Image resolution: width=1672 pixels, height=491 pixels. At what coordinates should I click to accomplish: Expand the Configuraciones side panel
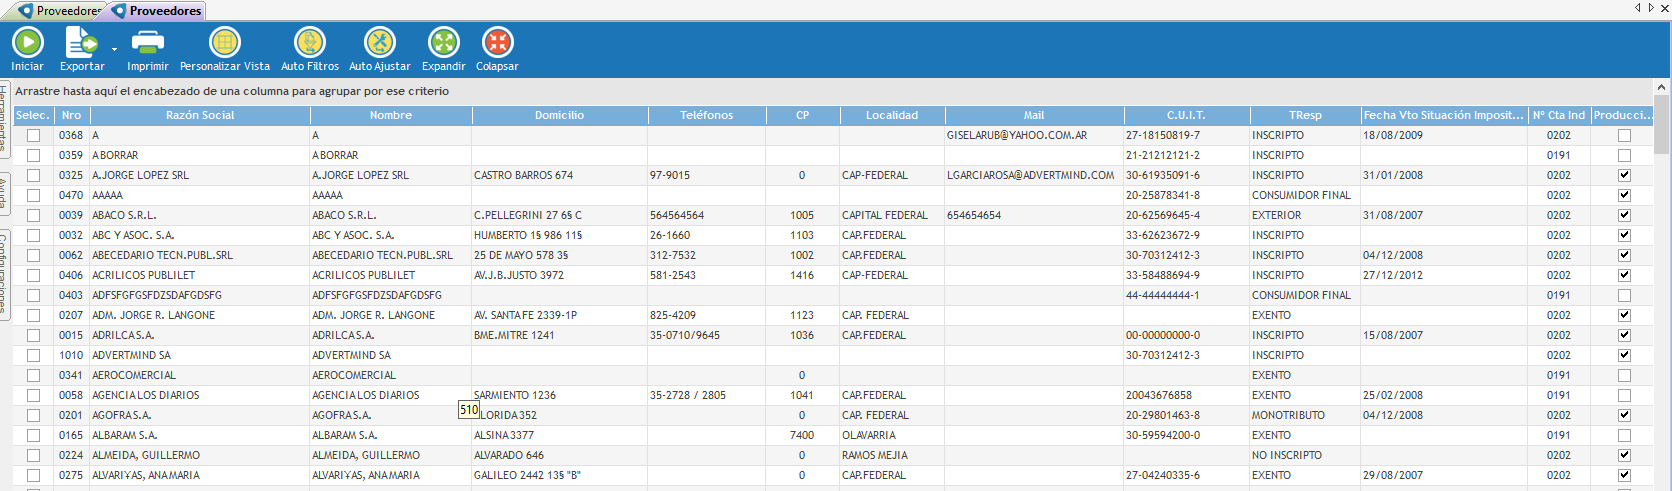click(5, 275)
